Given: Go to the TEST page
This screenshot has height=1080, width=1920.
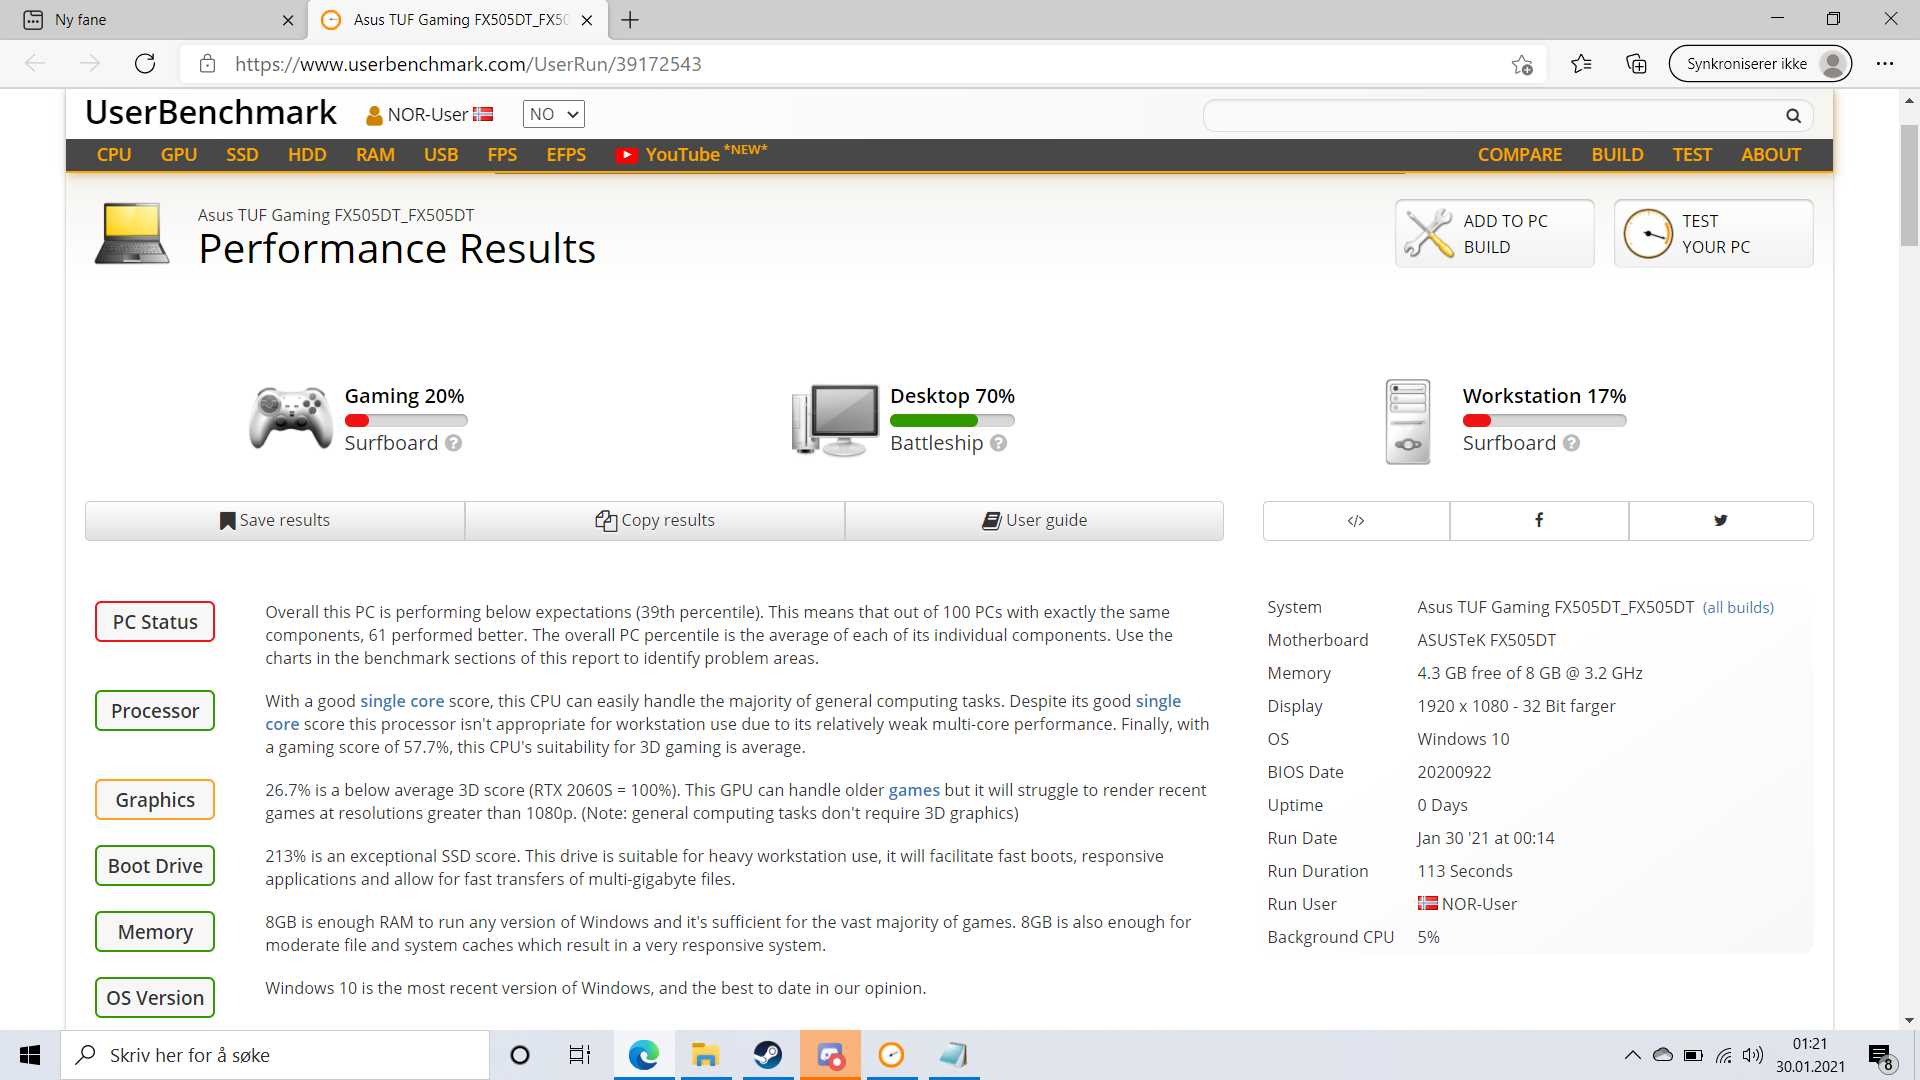Looking at the screenshot, I should pyautogui.click(x=1692, y=155).
